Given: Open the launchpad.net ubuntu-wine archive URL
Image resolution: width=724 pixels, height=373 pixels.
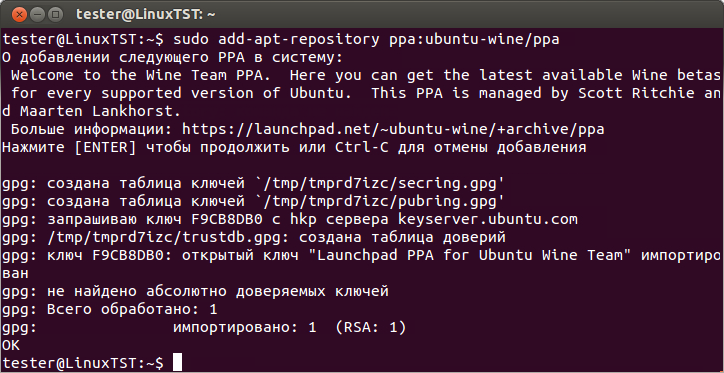Looking at the screenshot, I should point(393,129).
